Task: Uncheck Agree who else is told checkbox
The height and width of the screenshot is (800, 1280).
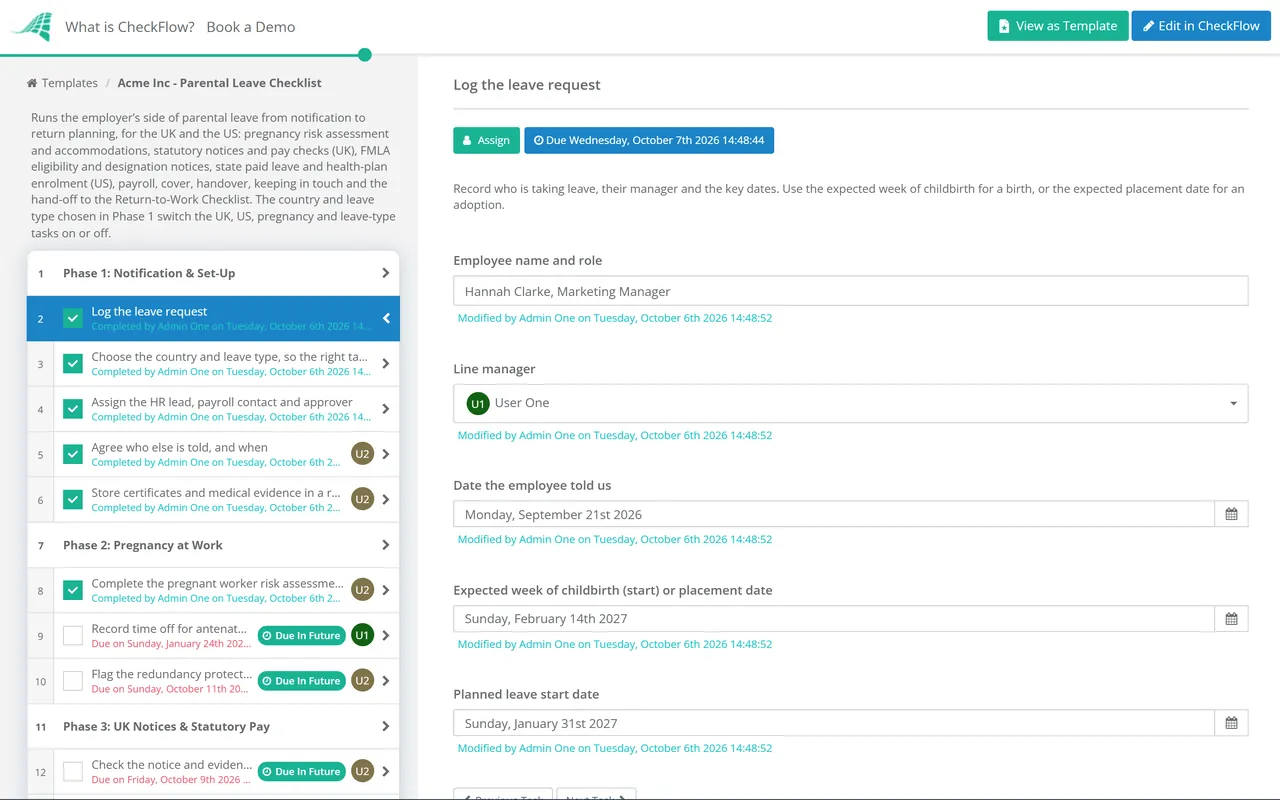Action: pyautogui.click(x=73, y=454)
